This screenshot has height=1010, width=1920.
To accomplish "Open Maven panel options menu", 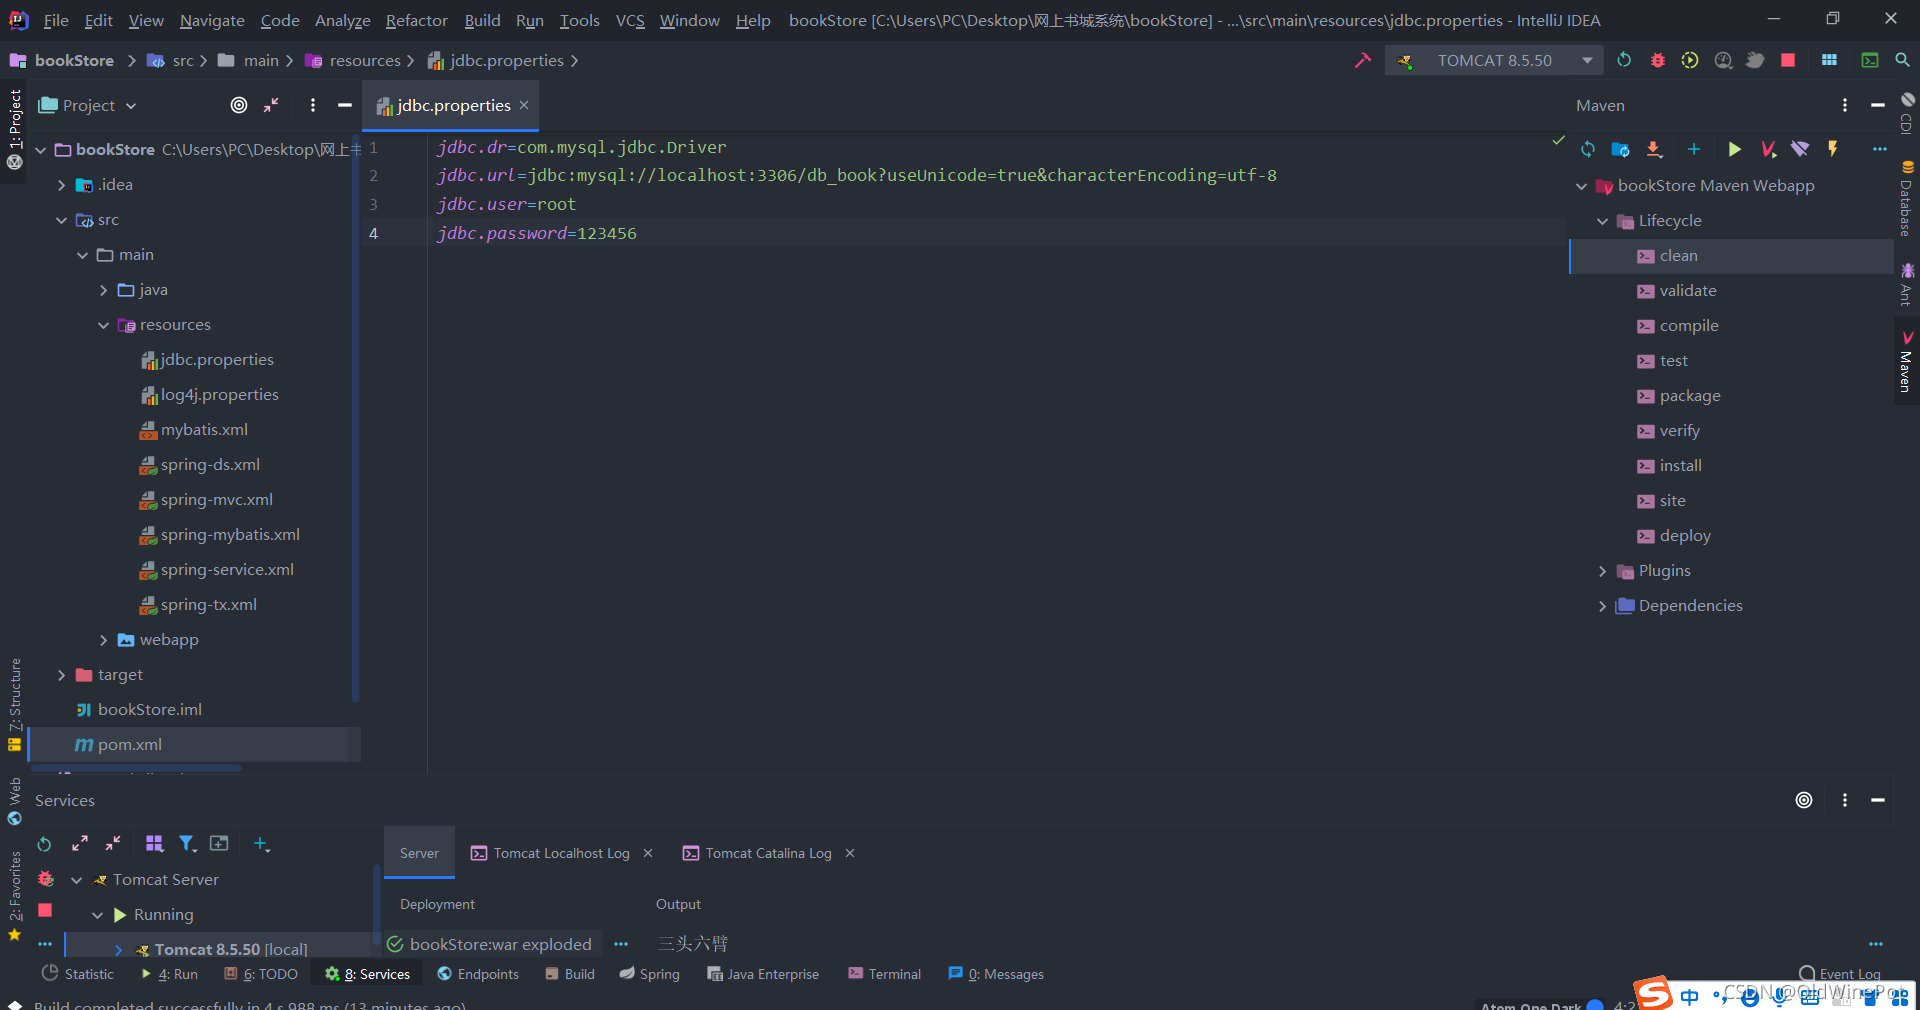I will (x=1845, y=105).
